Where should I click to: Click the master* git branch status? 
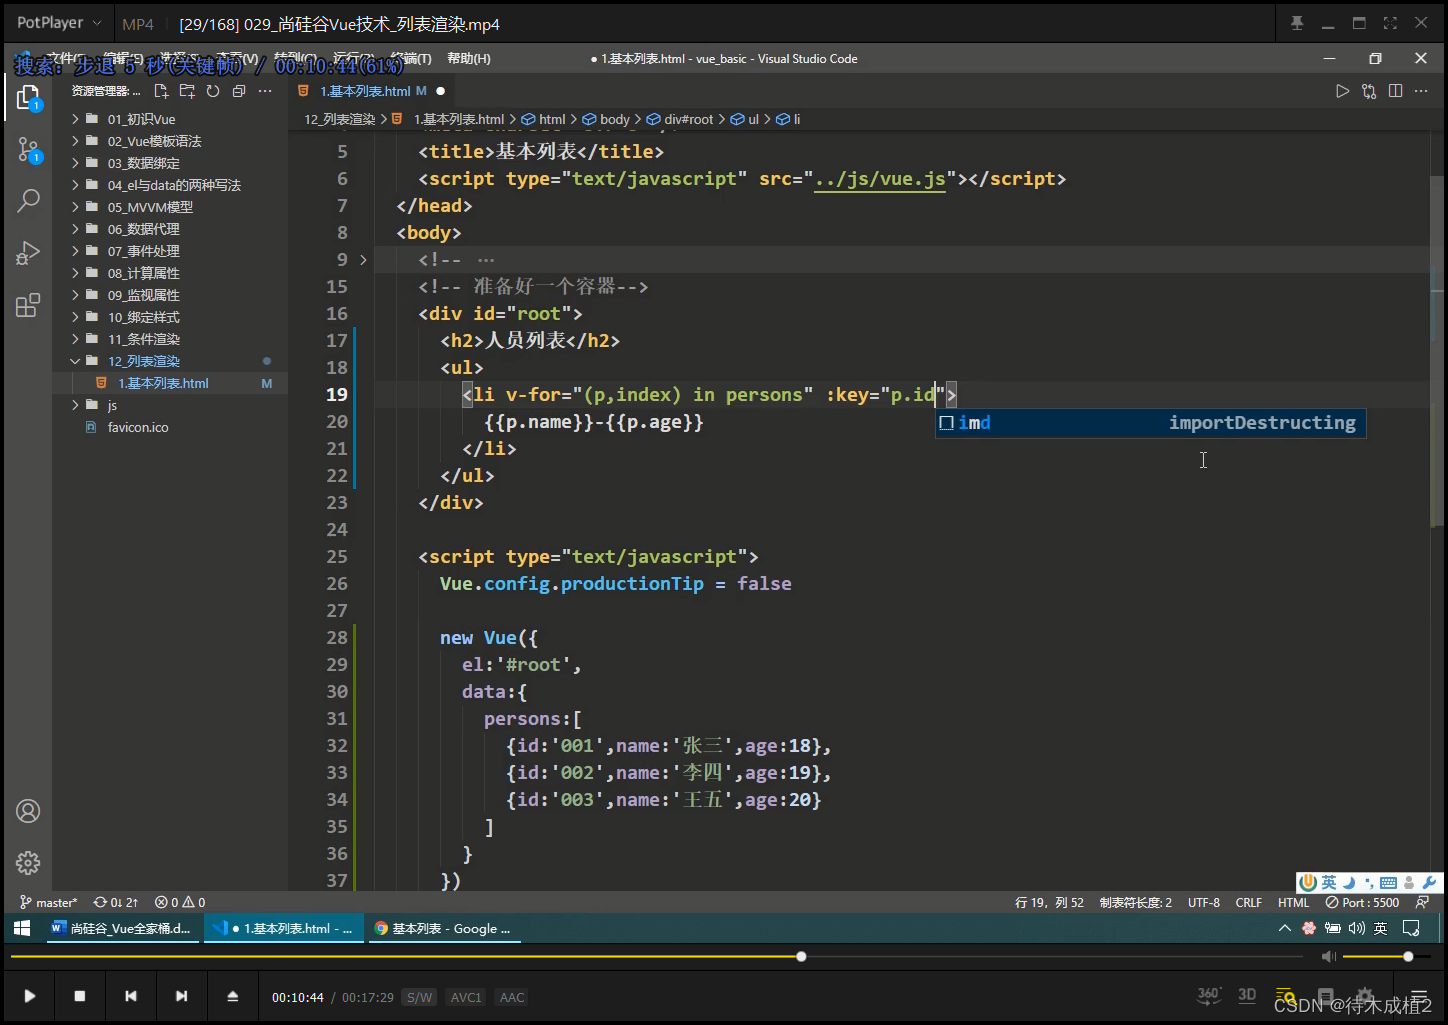click(48, 902)
